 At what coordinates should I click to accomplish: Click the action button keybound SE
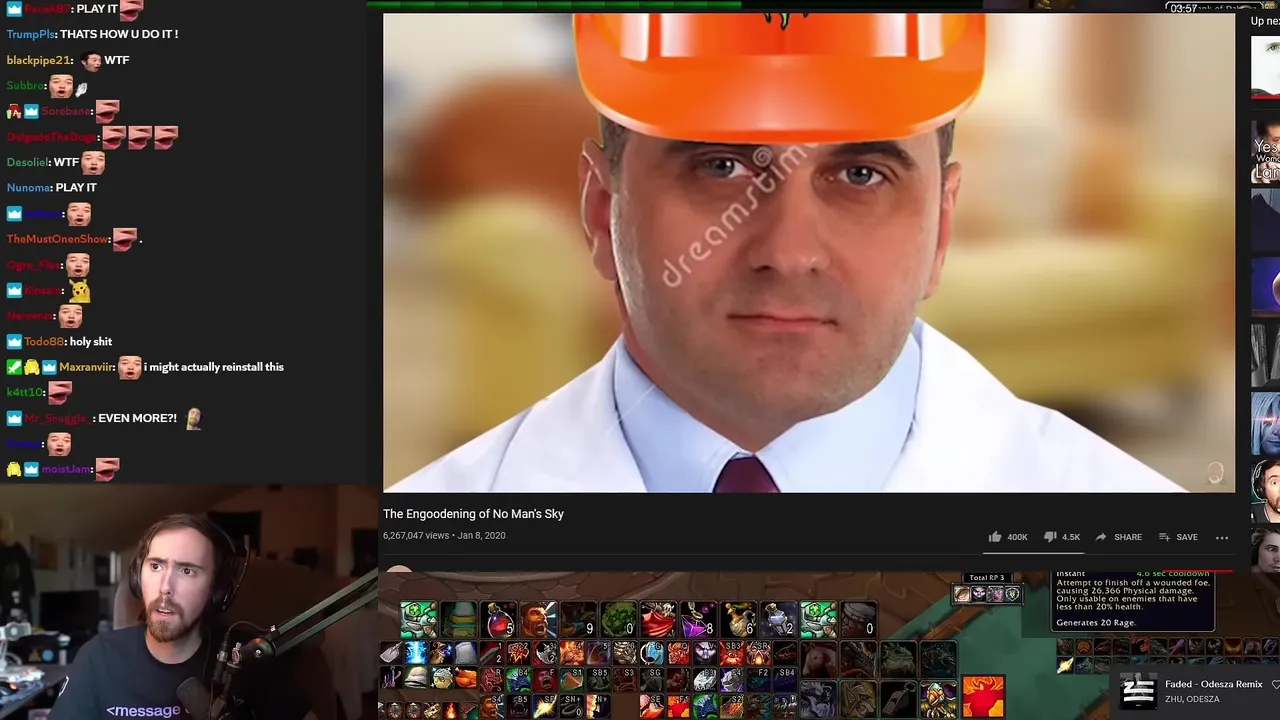(x=652, y=706)
